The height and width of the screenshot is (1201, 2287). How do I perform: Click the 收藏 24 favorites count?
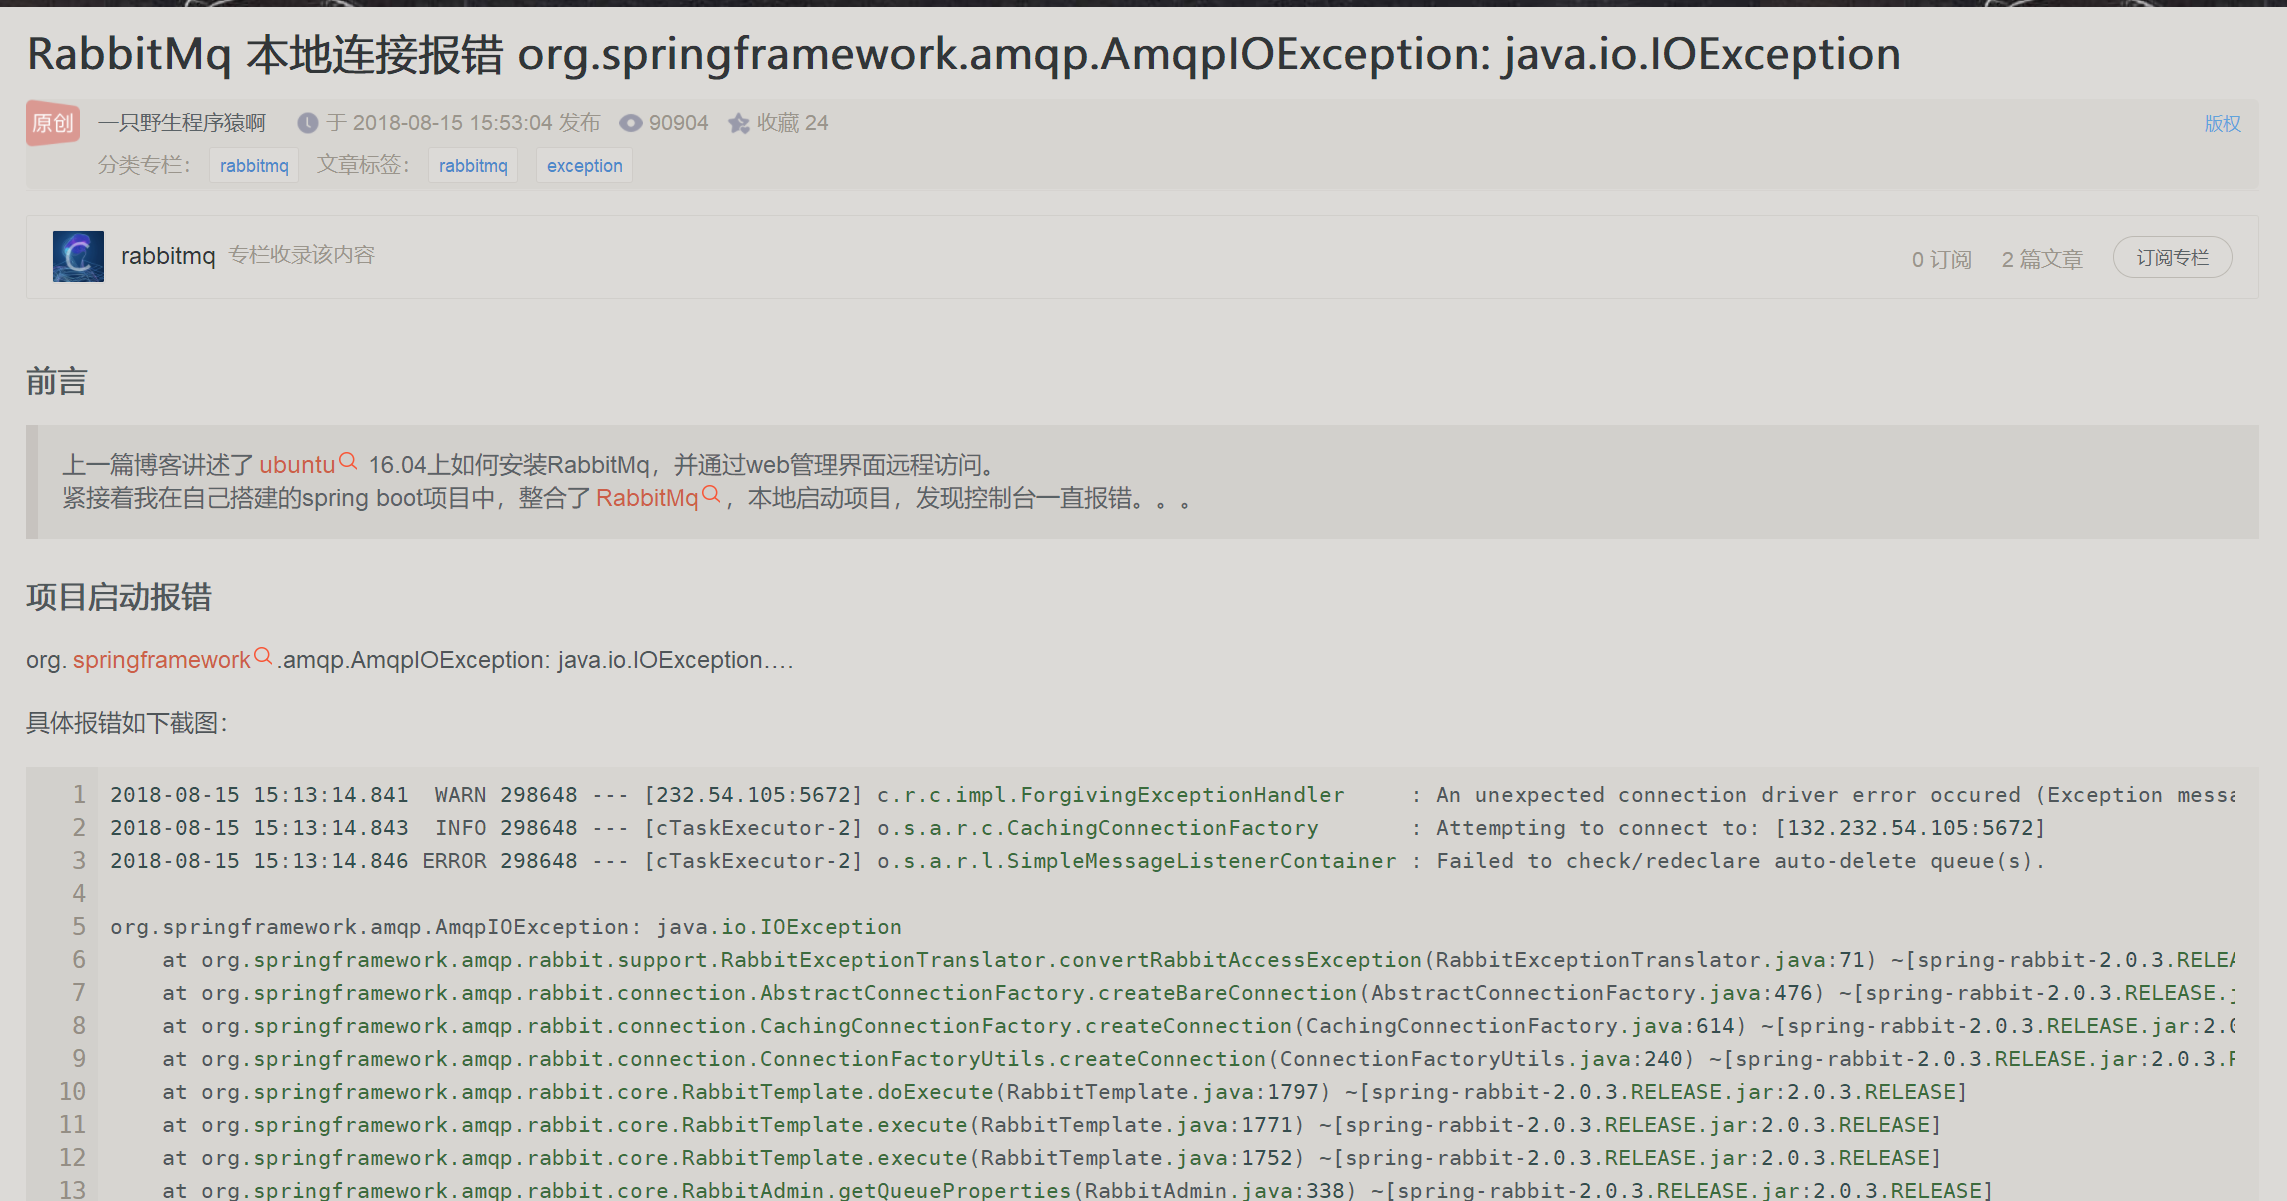[x=792, y=123]
